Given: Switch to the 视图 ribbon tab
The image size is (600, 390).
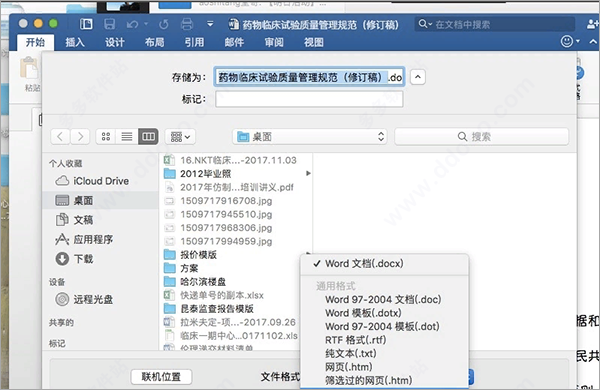Looking at the screenshot, I should click(314, 42).
